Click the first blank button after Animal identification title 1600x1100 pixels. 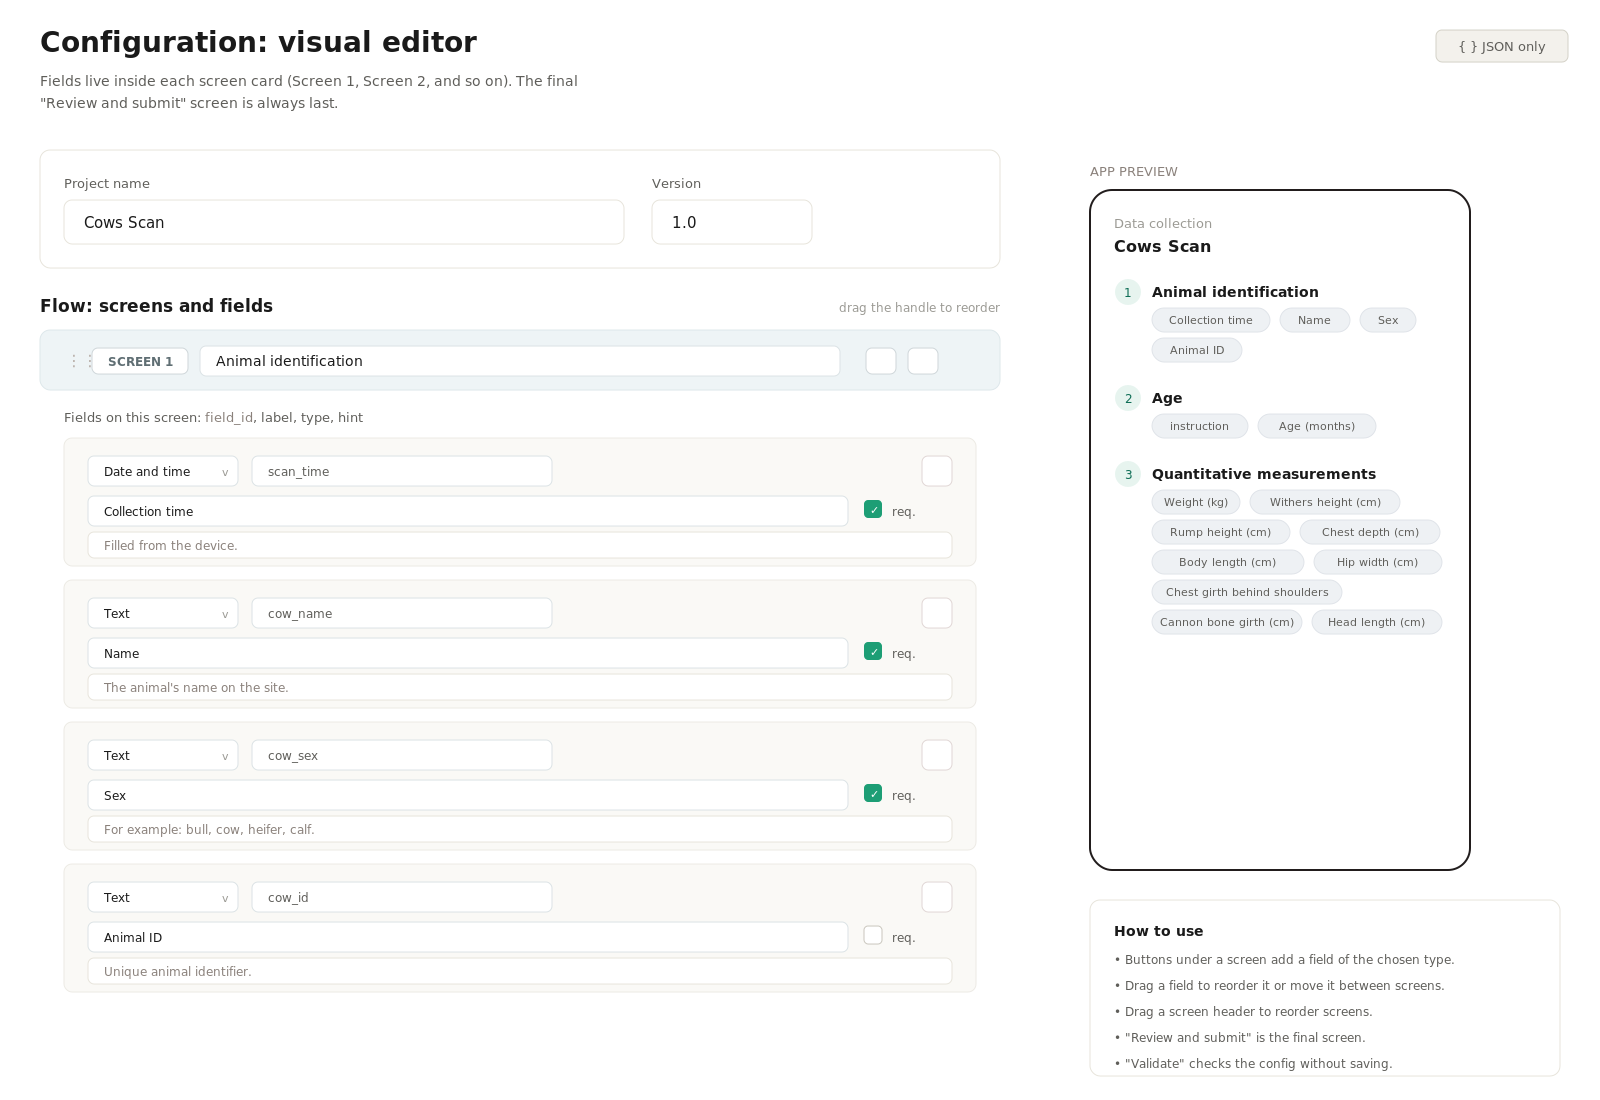pos(881,361)
